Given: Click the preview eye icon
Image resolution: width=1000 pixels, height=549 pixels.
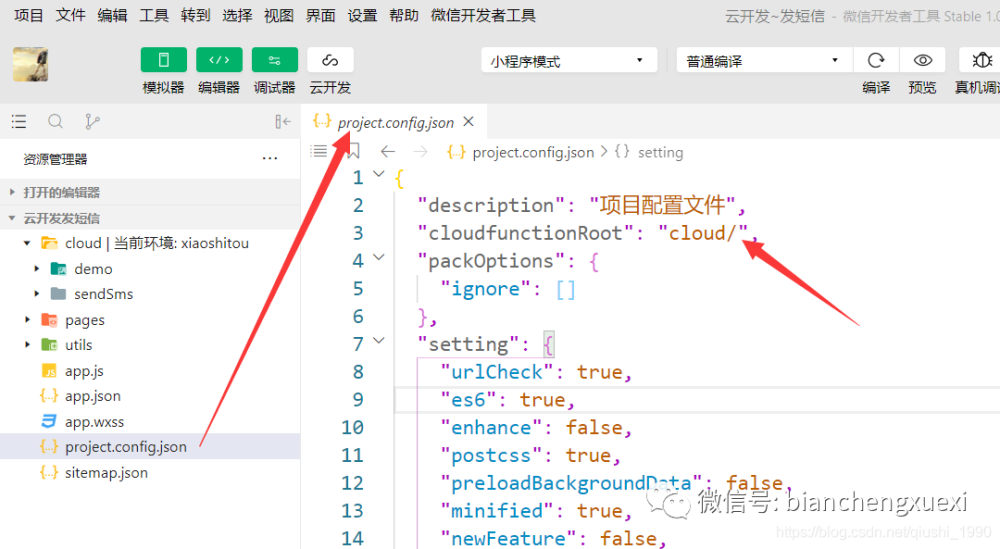Looking at the screenshot, I should 922,61.
